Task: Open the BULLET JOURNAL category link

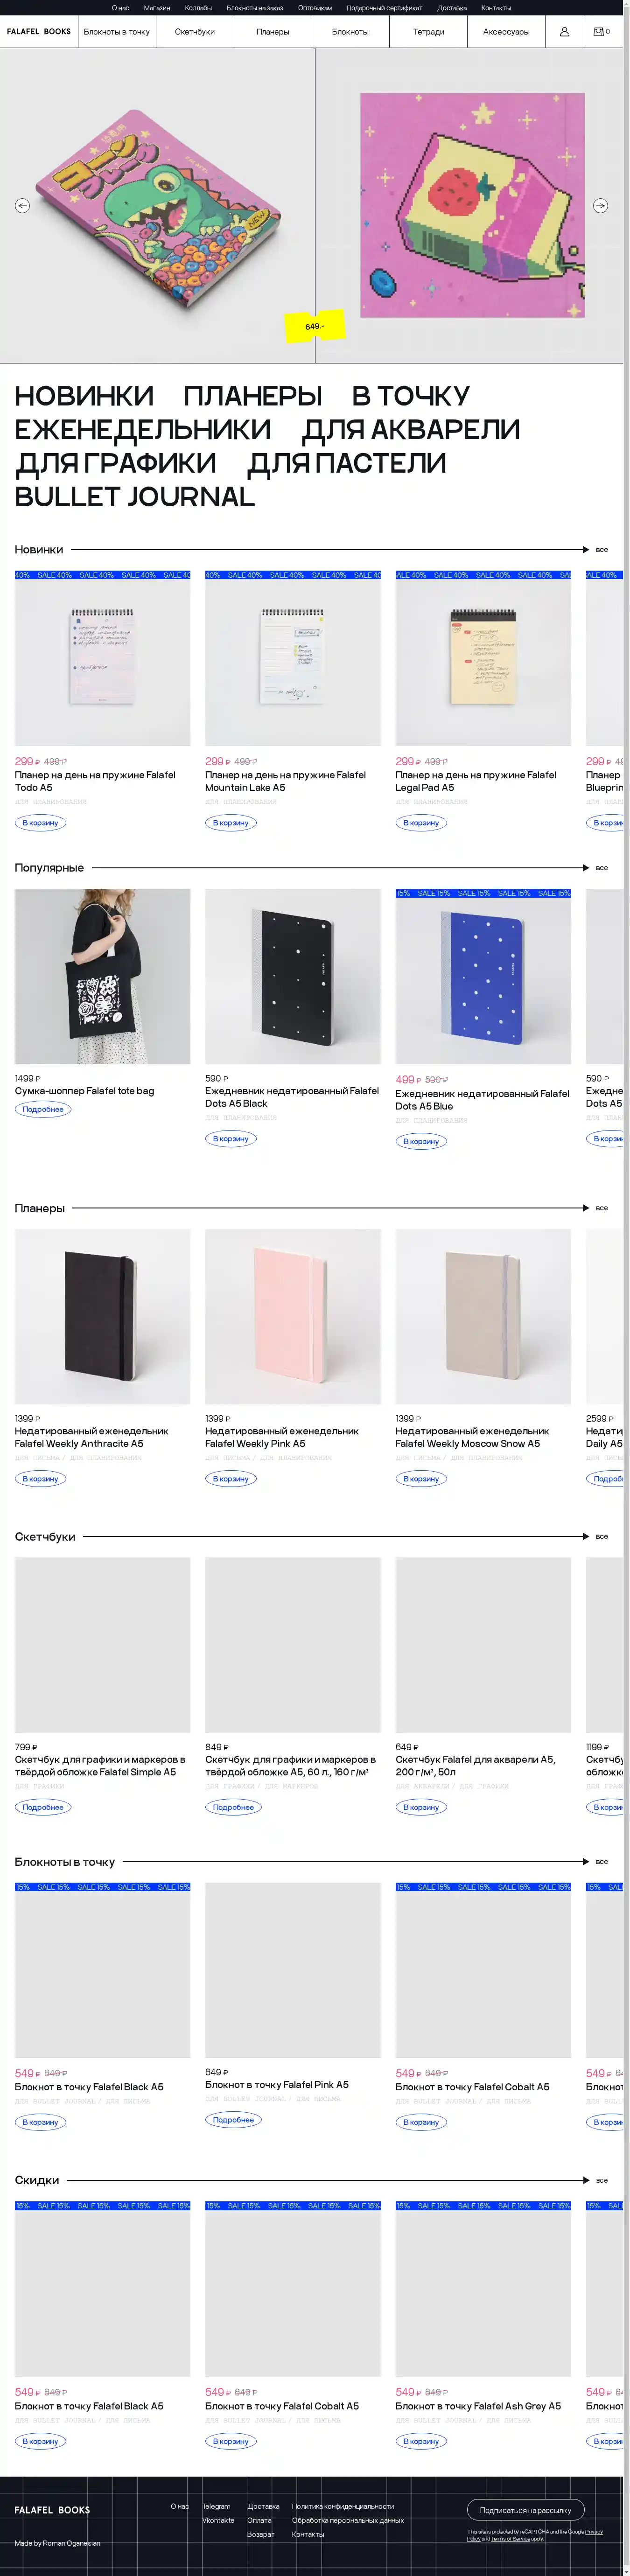Action: point(135,497)
